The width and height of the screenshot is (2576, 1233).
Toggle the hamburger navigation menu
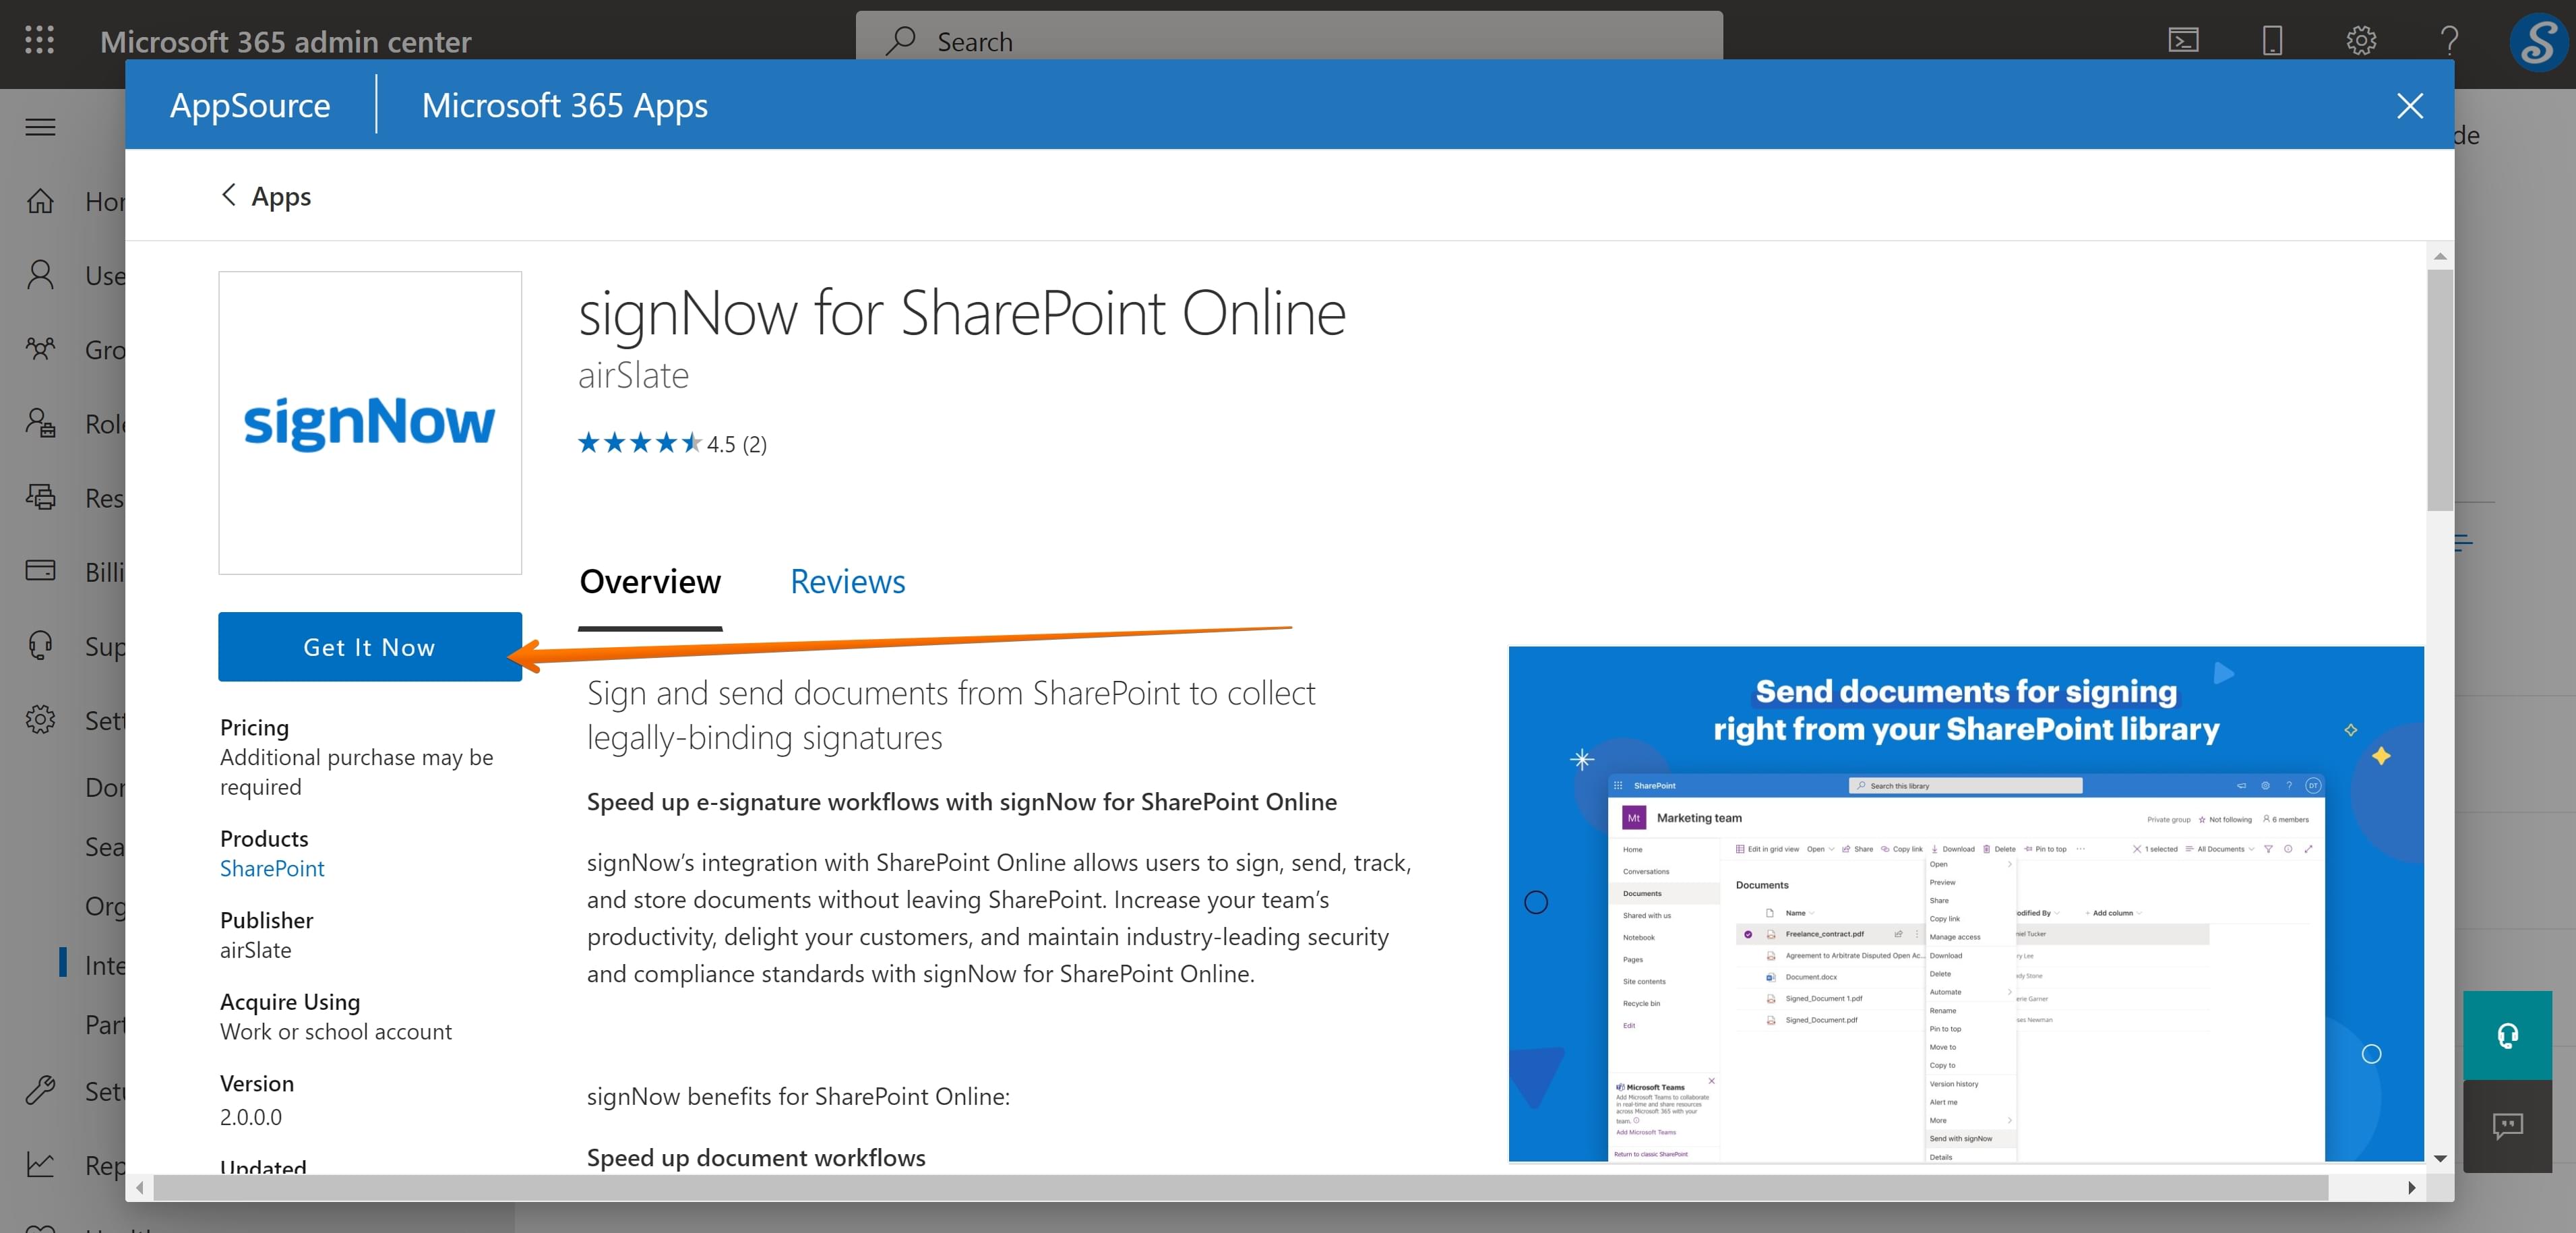(40, 127)
